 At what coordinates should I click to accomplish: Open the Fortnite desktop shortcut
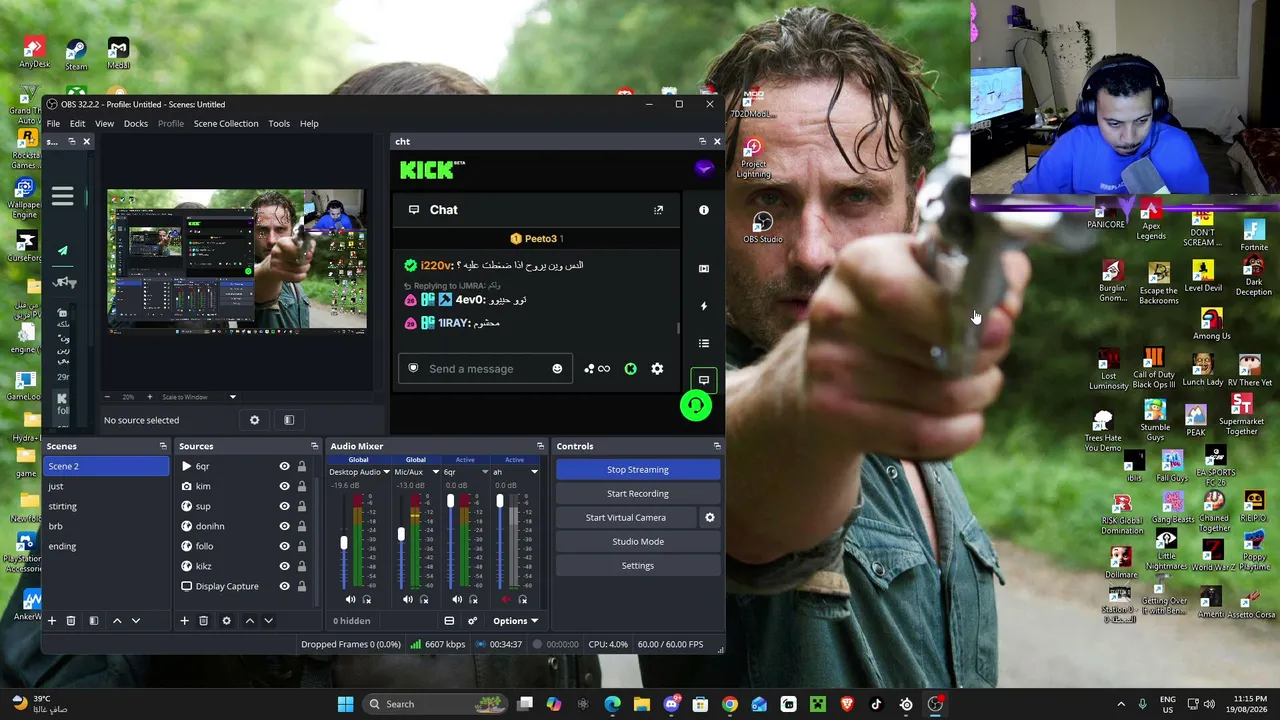tap(1254, 236)
